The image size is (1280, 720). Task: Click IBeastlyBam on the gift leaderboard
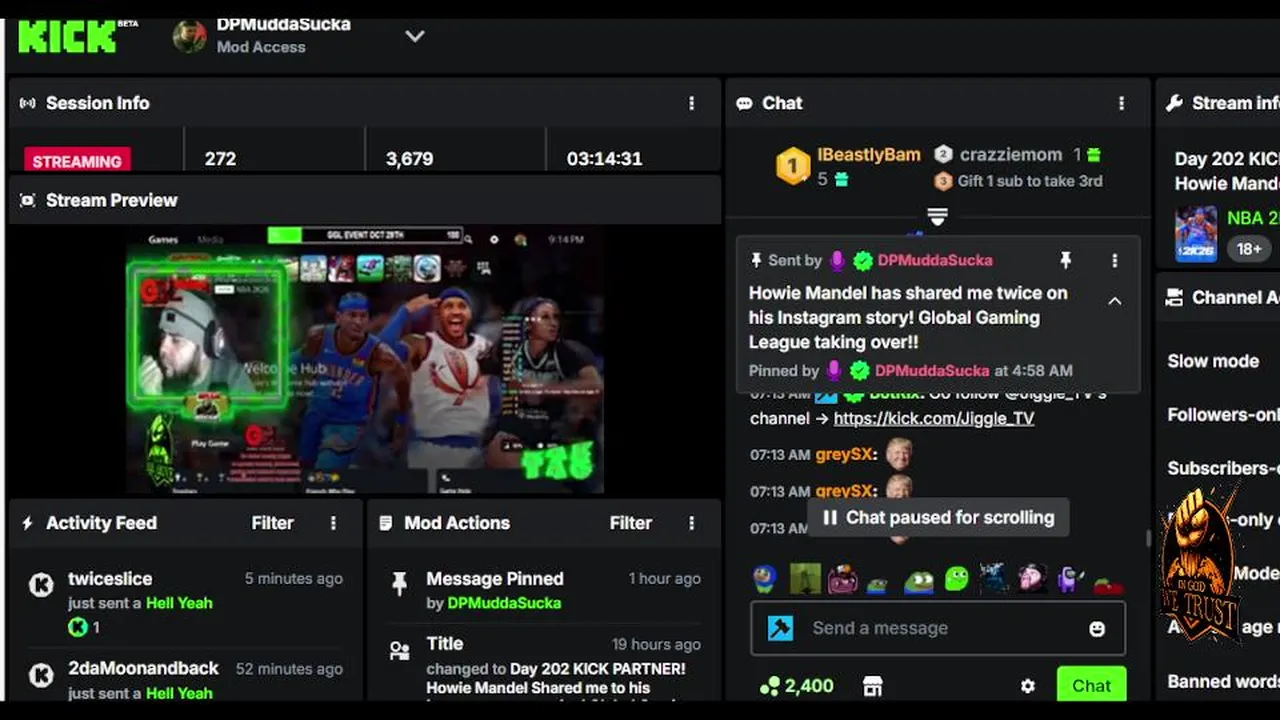coord(869,154)
